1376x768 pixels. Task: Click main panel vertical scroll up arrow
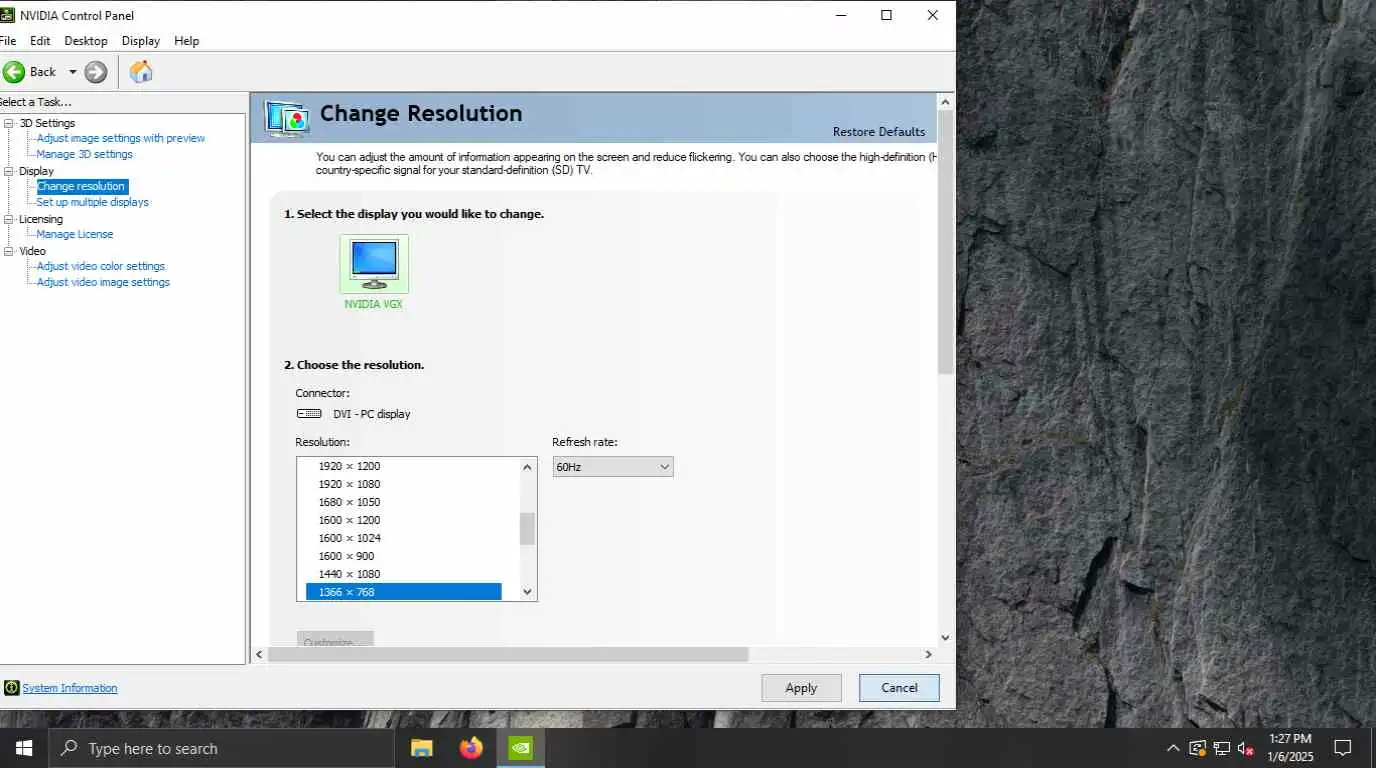(945, 102)
